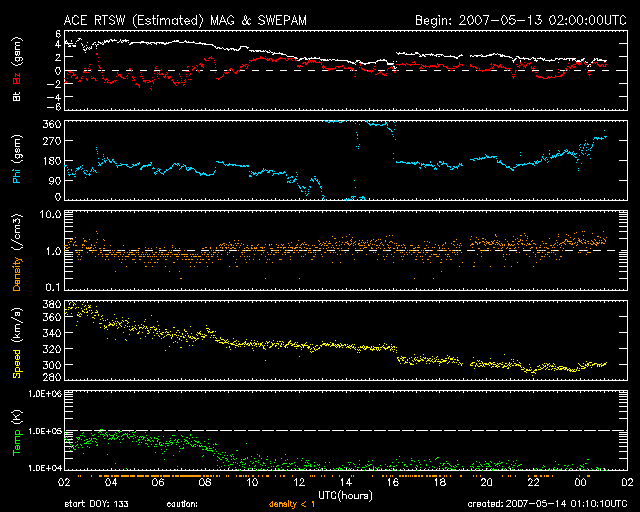Screen dimensions: 640x512
Task: Click the "10" hour label on the time axis
Action: tap(252, 482)
